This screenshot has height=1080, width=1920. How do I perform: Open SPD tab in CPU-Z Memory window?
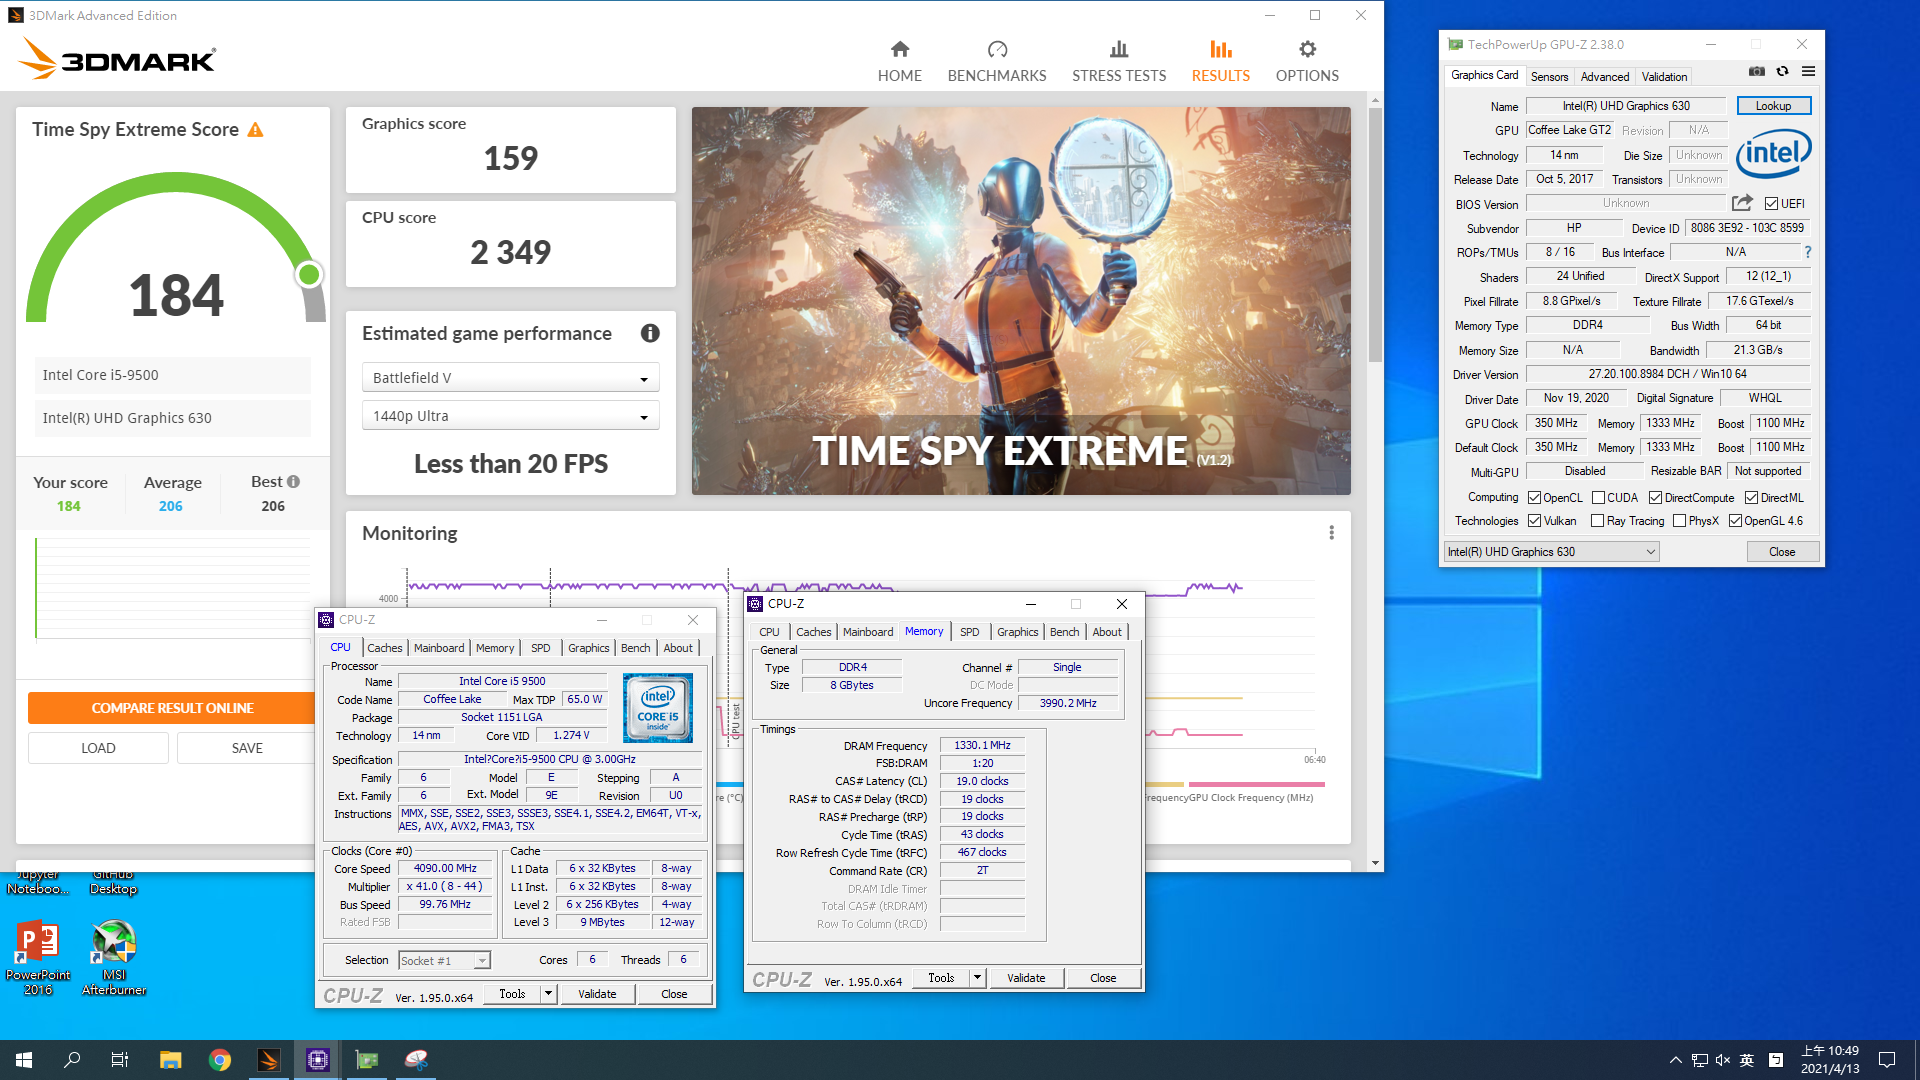click(969, 632)
